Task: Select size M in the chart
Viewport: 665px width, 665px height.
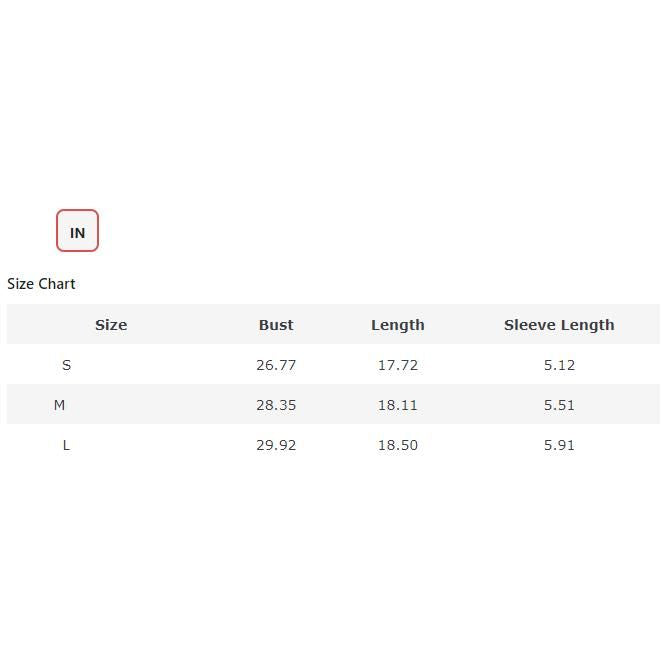Action: [x=60, y=405]
